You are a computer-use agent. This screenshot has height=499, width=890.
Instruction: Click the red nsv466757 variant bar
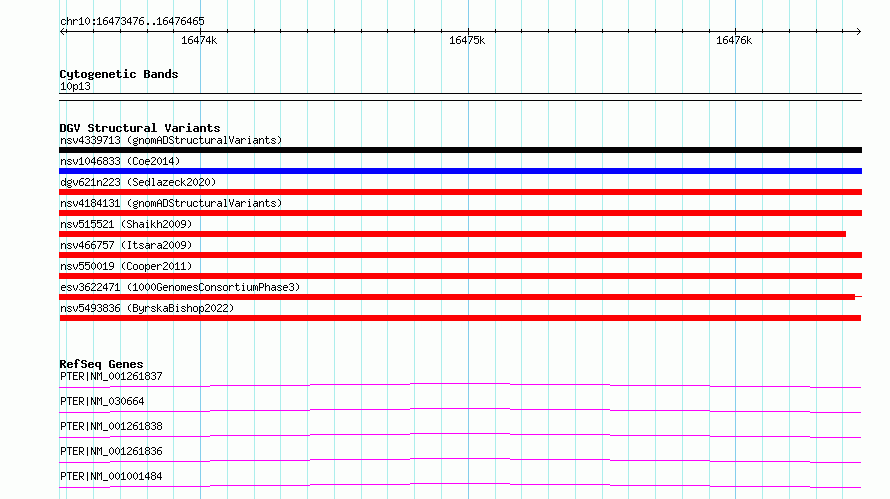460,255
